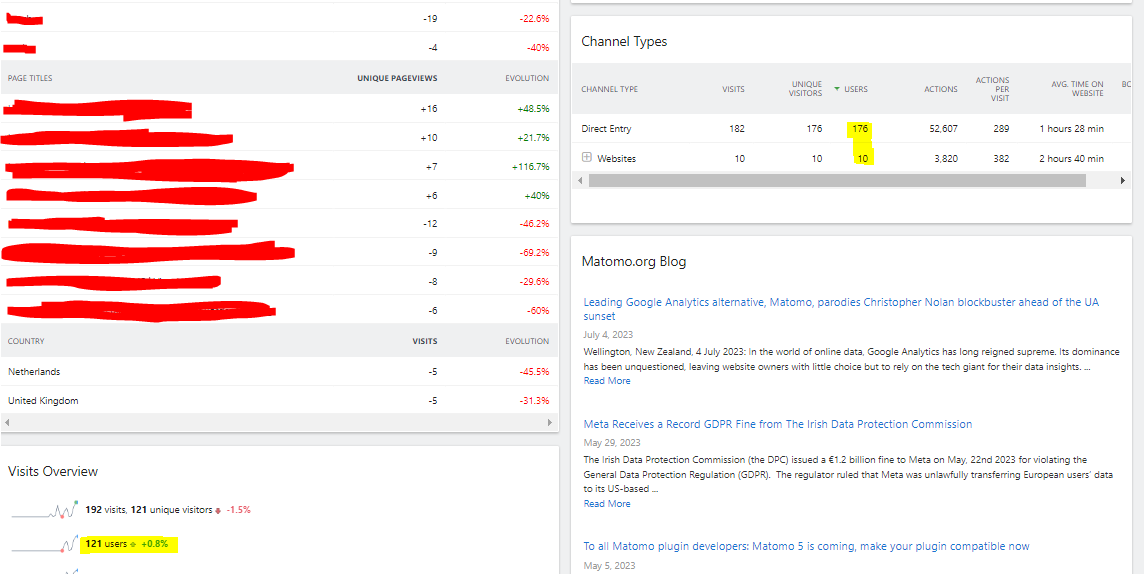Screen dimensions: 1144x574
Task: Click the Channel Types left scroll arrow
Action: click(x=580, y=180)
